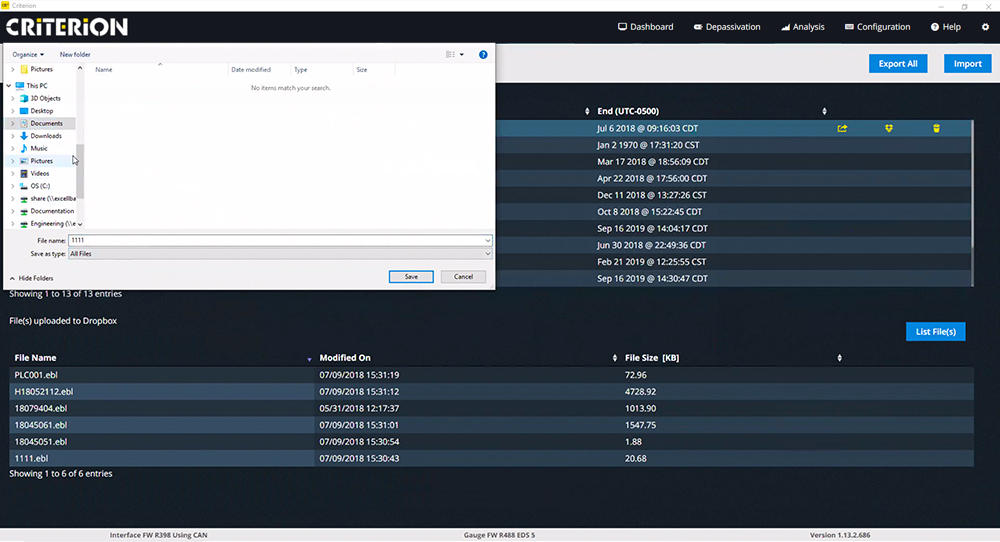Image resolution: width=1000 pixels, height=542 pixels.
Task: Click the yellow export icon in selected row
Action: click(x=842, y=128)
